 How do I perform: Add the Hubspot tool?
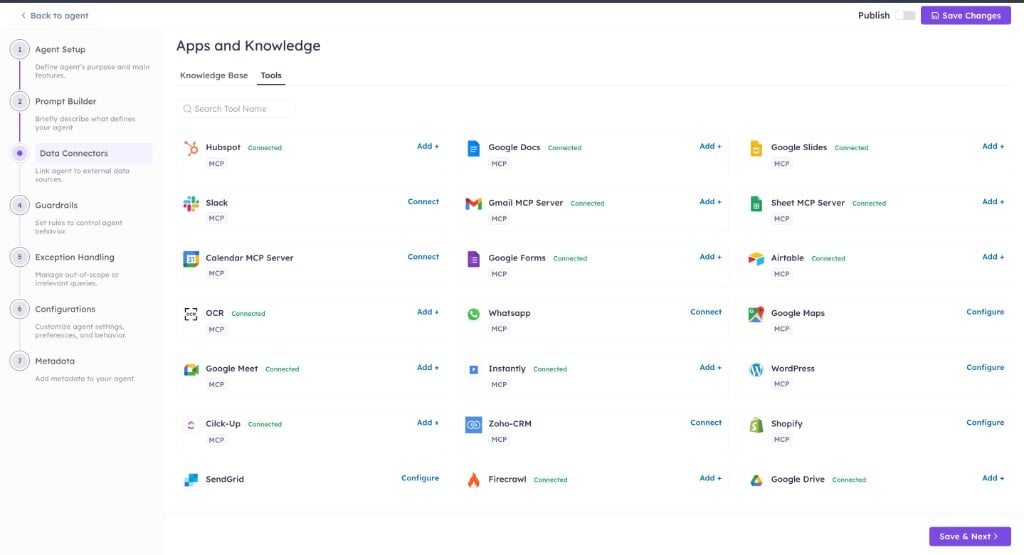tap(428, 146)
